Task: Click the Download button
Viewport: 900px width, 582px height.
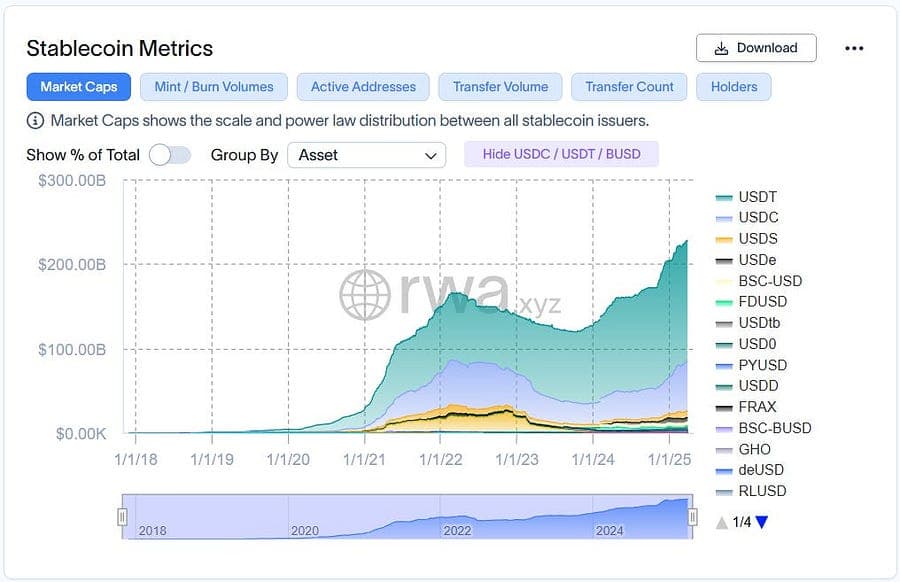Action: pos(756,48)
